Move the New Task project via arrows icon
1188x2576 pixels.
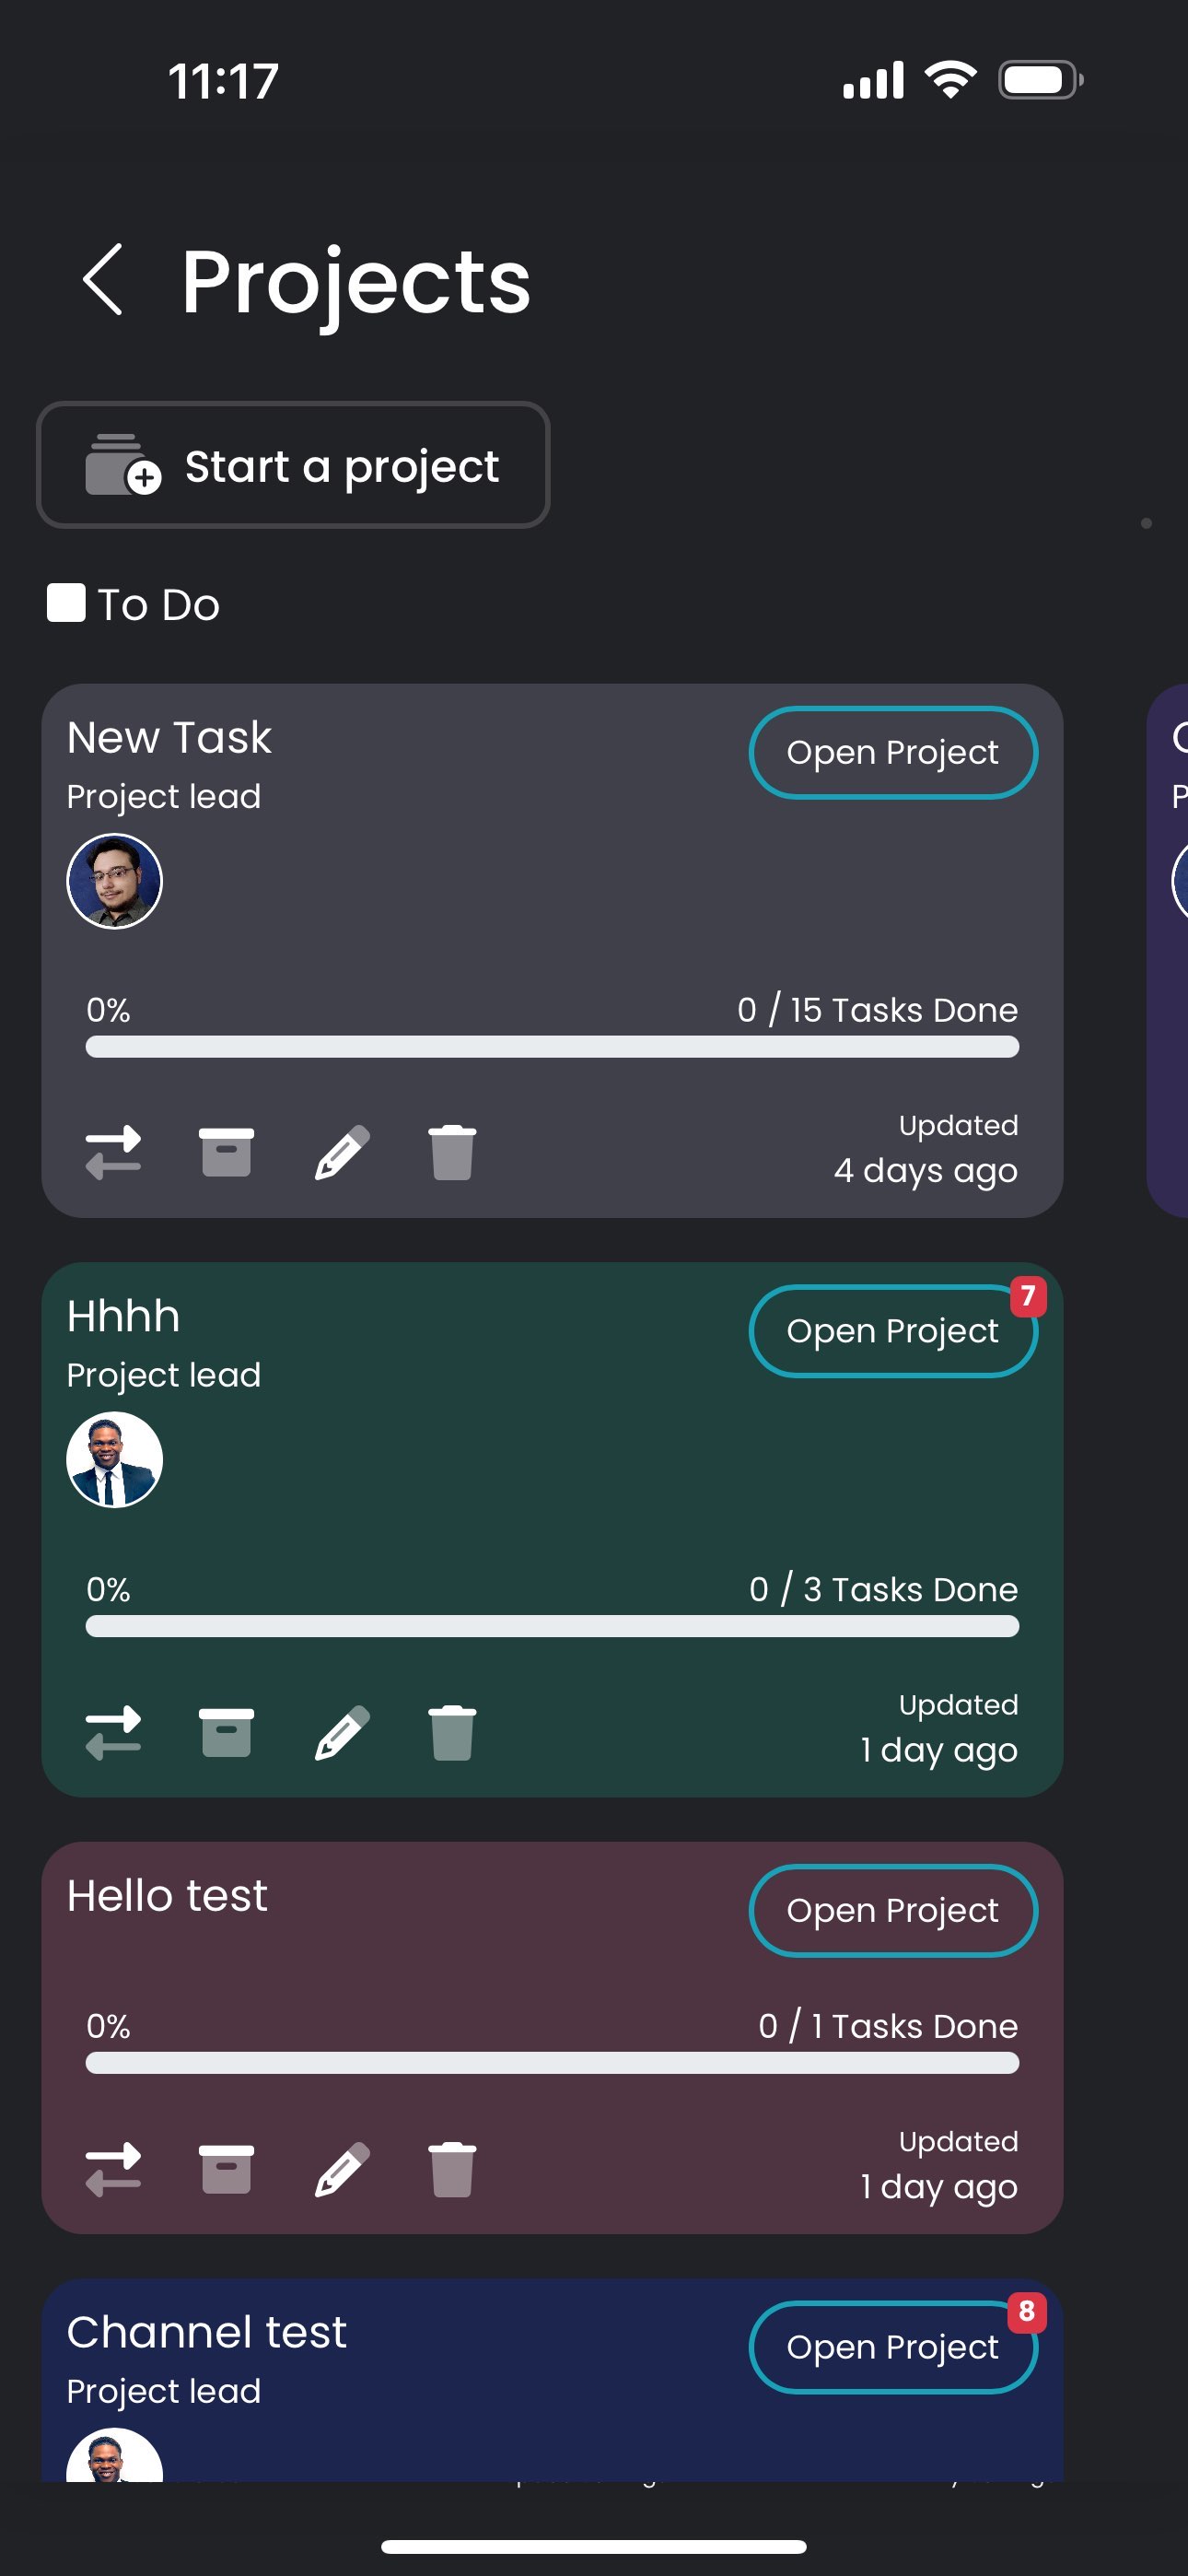click(113, 1152)
